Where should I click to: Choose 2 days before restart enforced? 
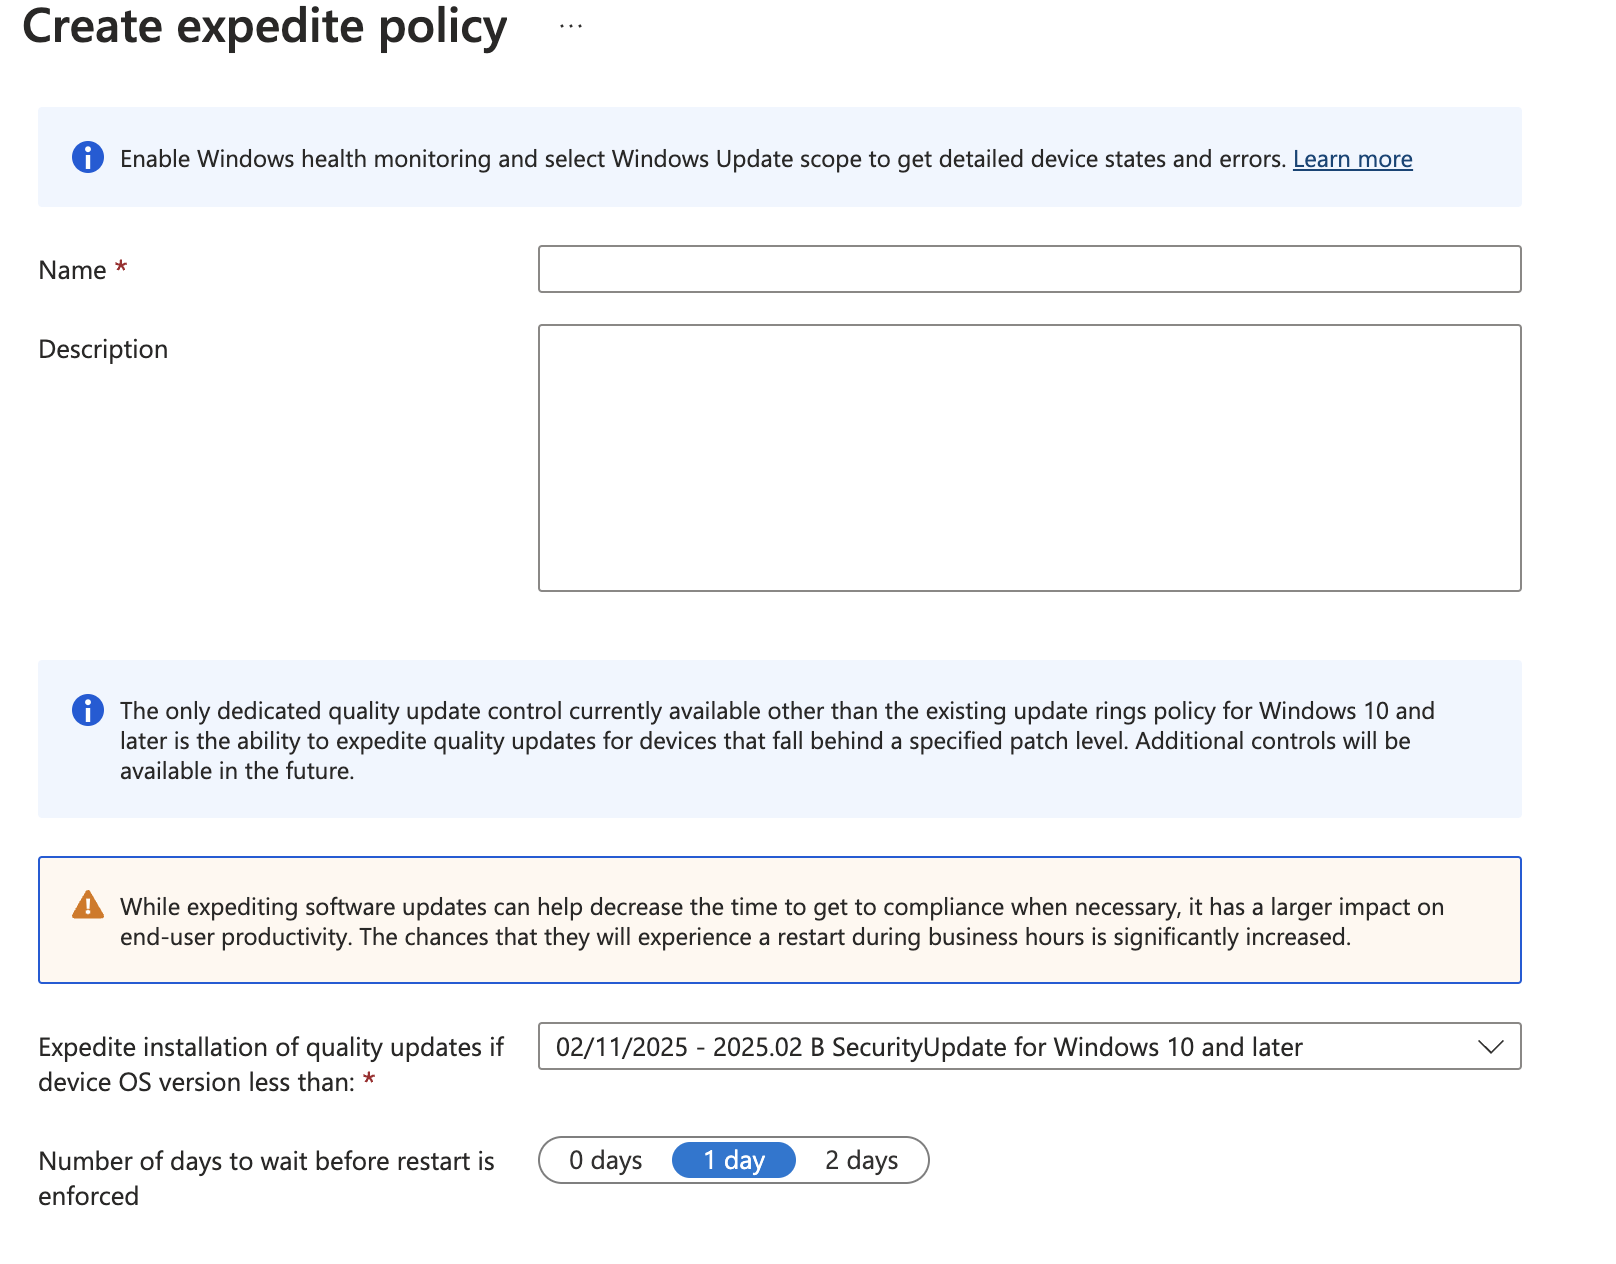(x=861, y=1160)
